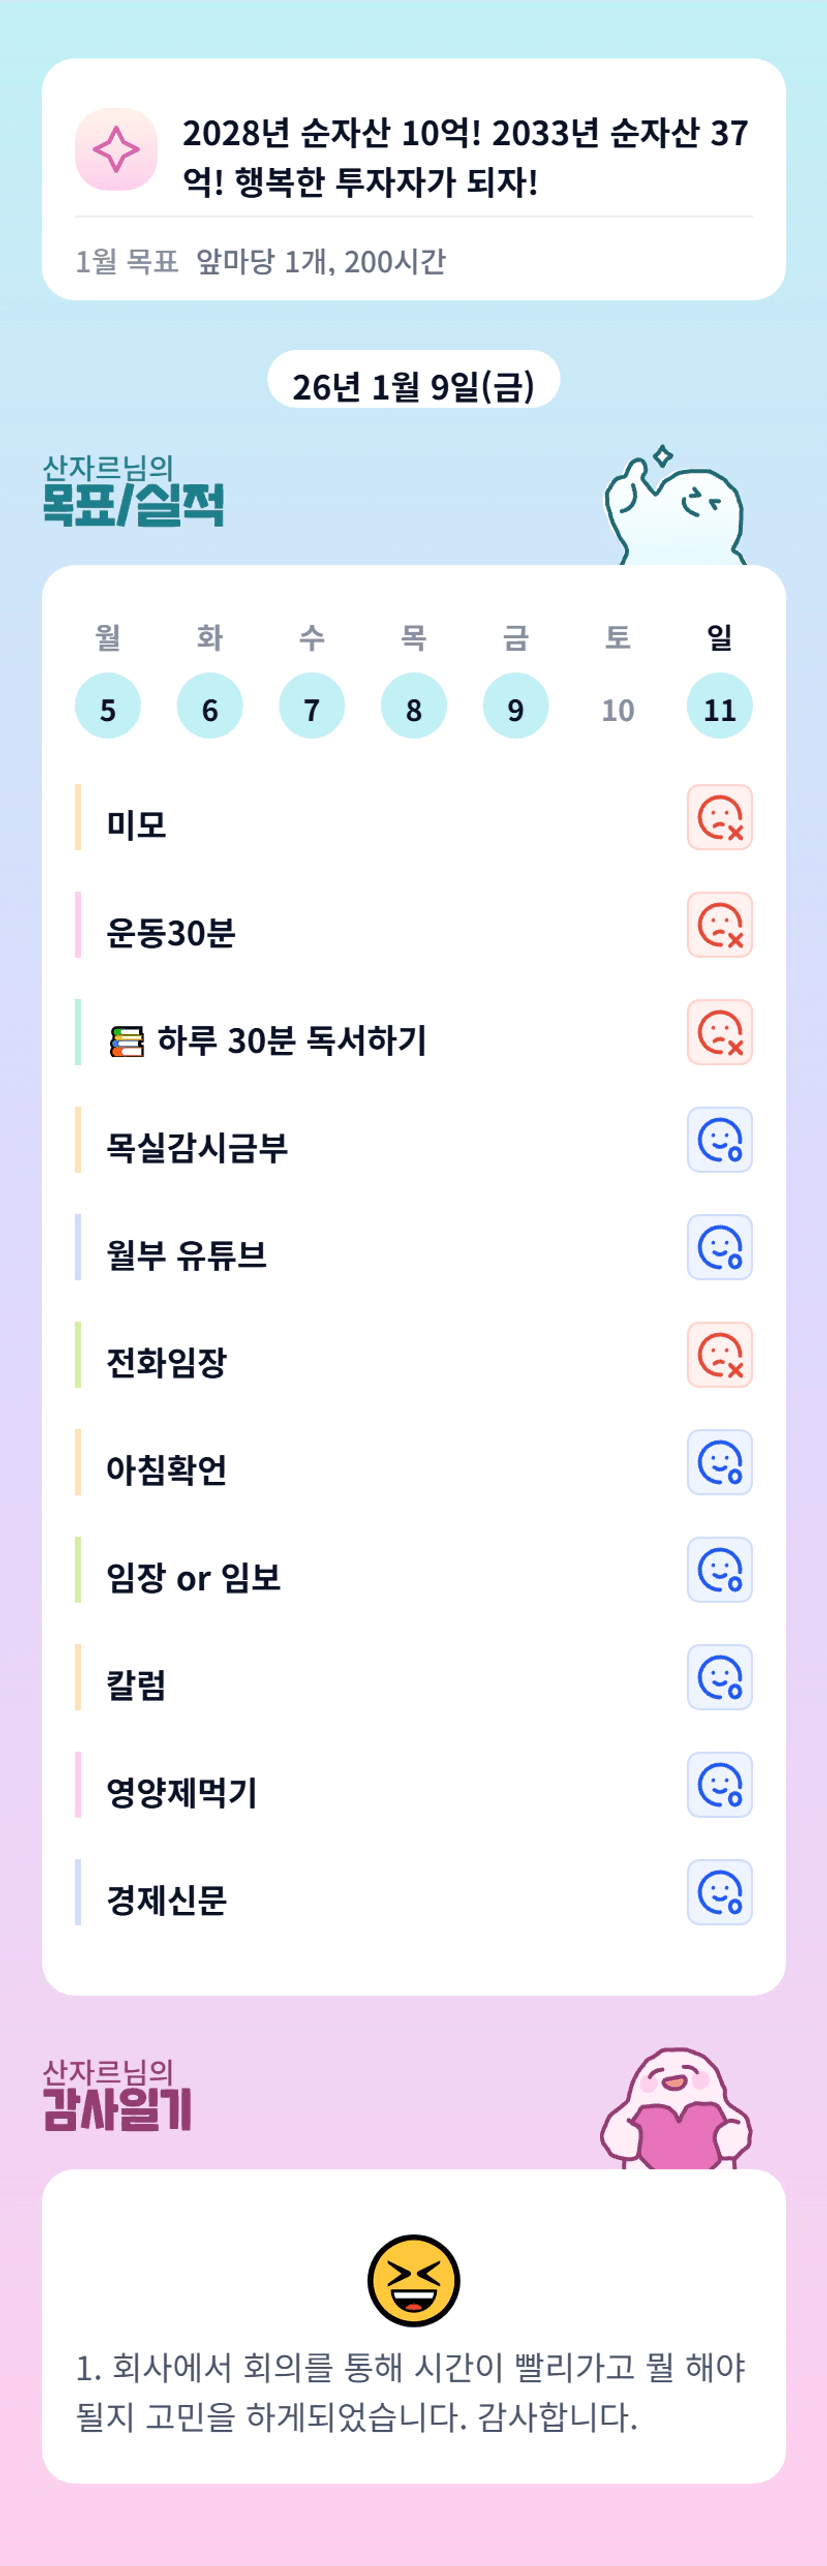The image size is (827, 2566).
Task: Click the 전화임장 sad face icon
Action: click(719, 1355)
